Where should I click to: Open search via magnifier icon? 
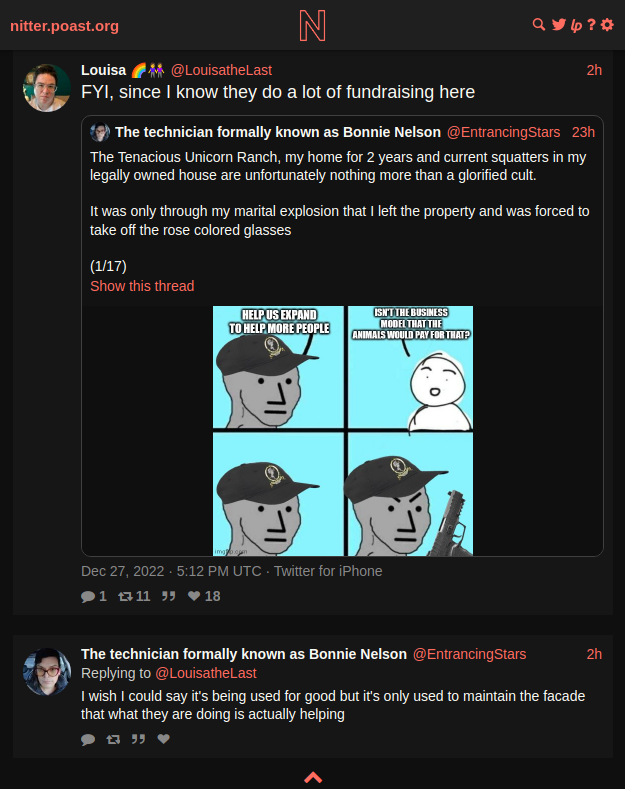click(x=538, y=25)
